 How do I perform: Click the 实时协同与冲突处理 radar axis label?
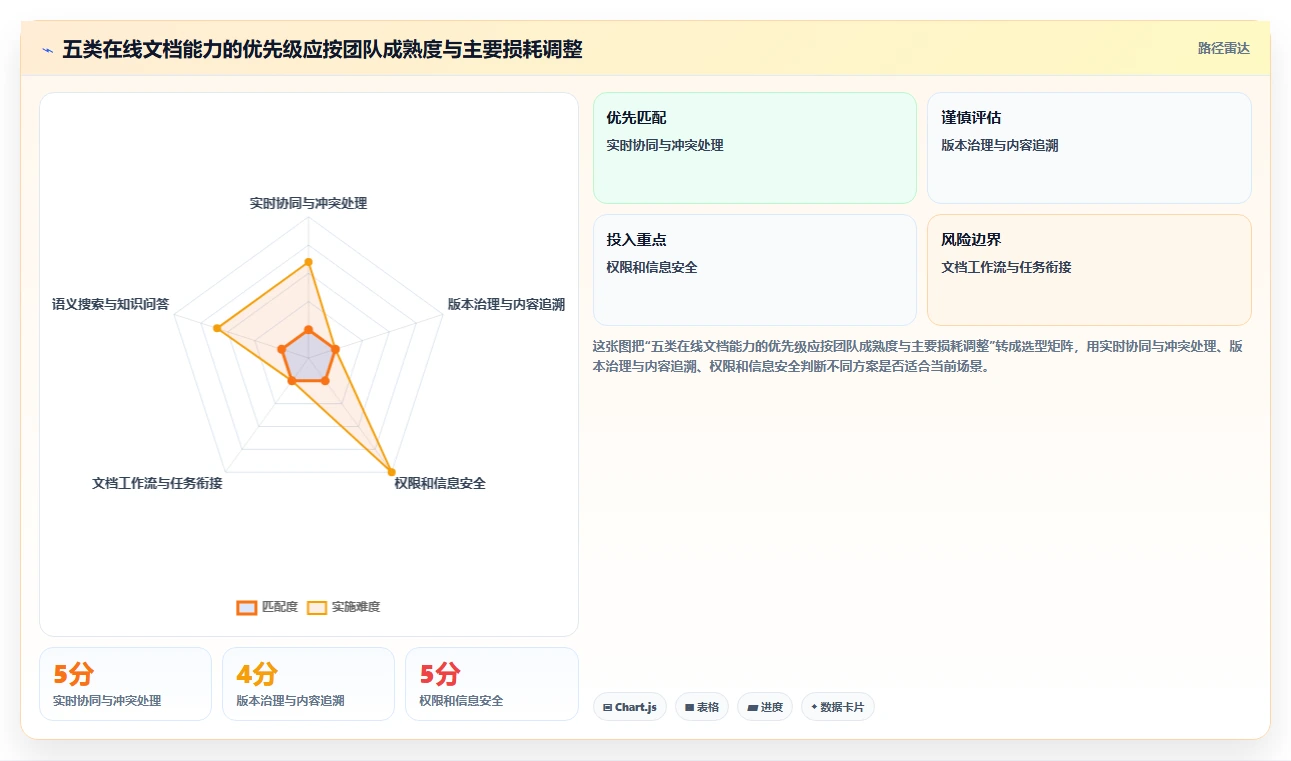pos(308,203)
